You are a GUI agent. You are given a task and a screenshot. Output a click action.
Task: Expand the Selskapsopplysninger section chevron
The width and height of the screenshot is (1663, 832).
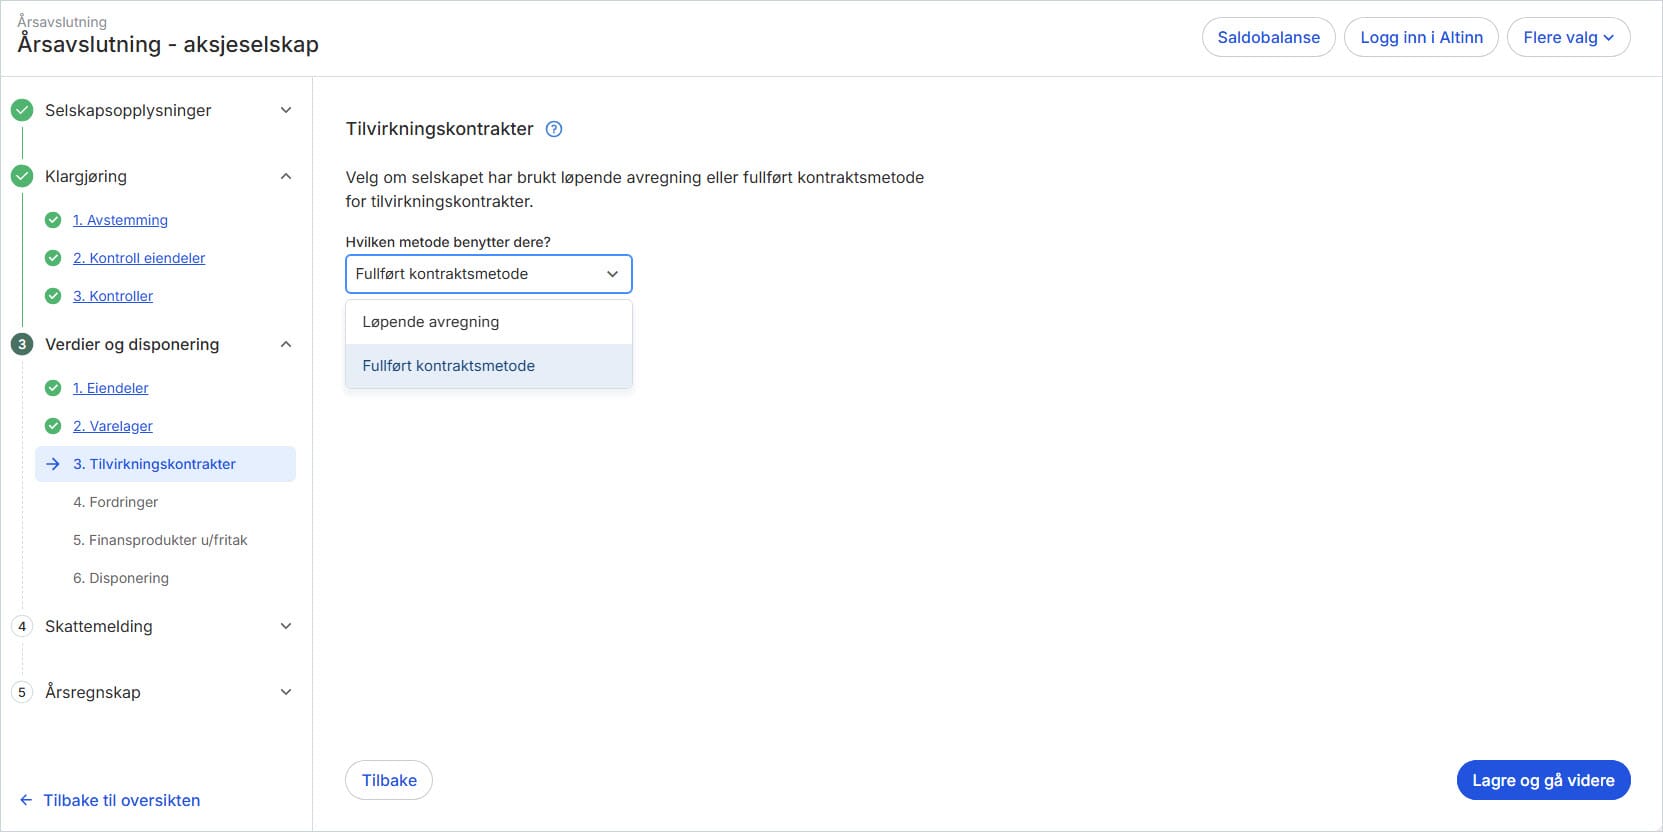(286, 110)
